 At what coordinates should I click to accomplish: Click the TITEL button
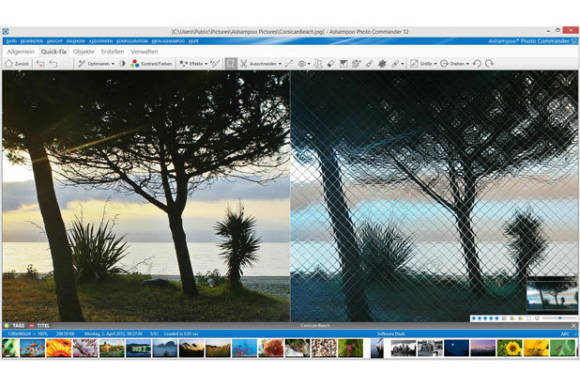[40, 325]
